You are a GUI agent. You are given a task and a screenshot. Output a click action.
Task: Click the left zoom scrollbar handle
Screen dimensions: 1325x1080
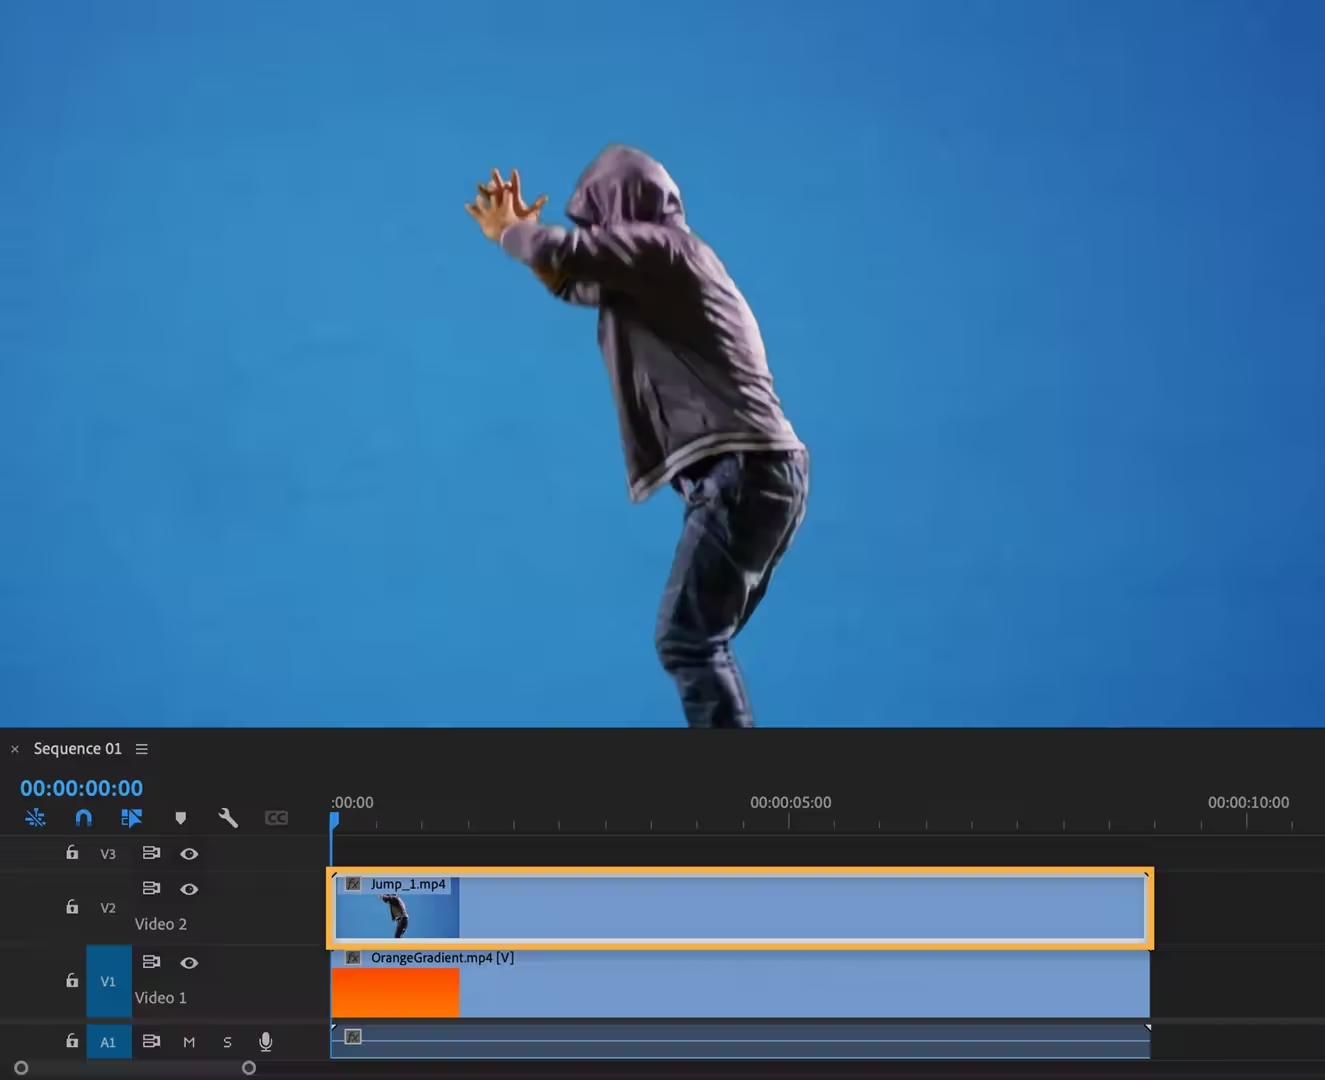click(x=21, y=1068)
